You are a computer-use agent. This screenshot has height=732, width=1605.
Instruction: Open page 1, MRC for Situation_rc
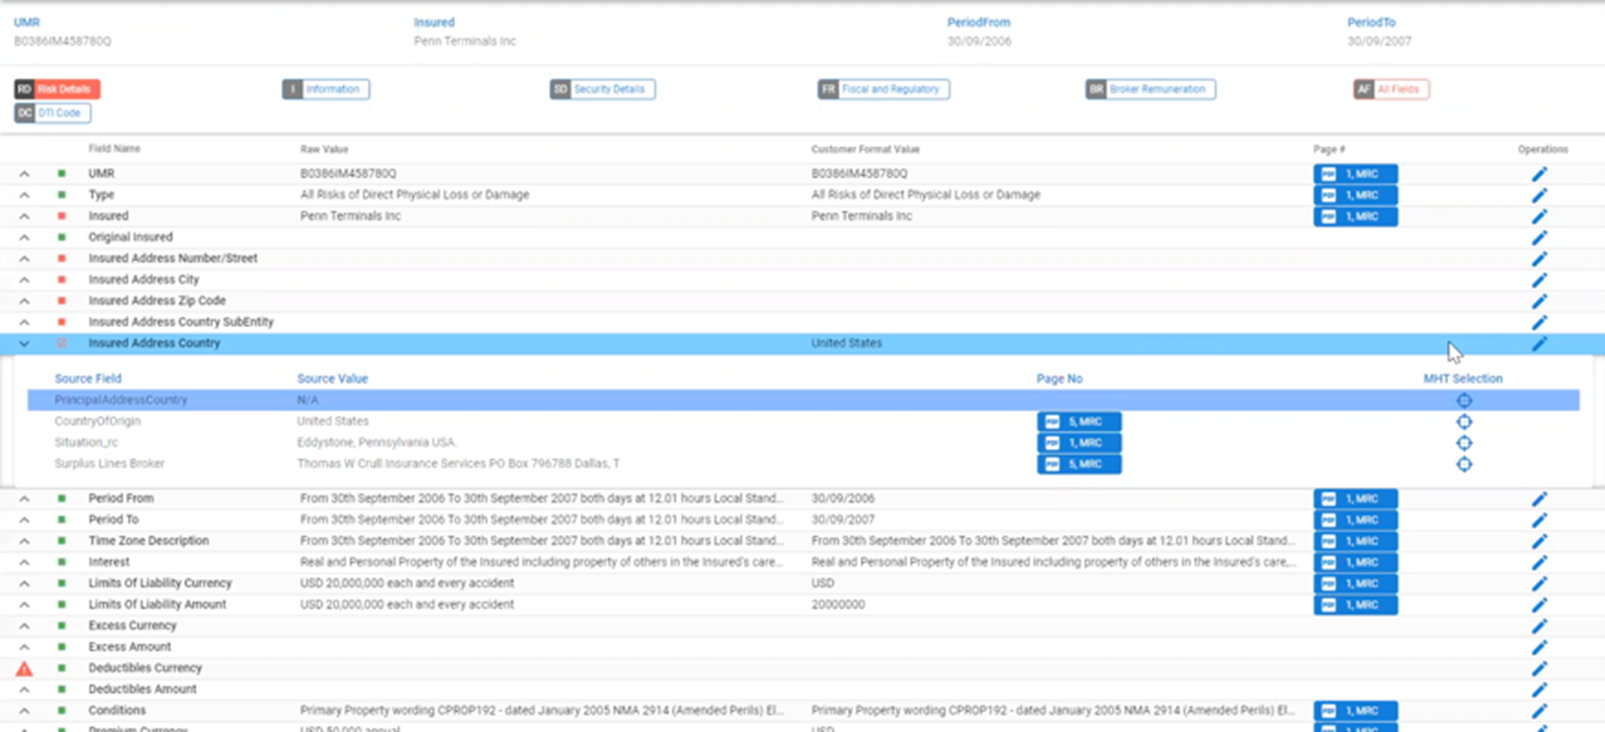coord(1079,443)
